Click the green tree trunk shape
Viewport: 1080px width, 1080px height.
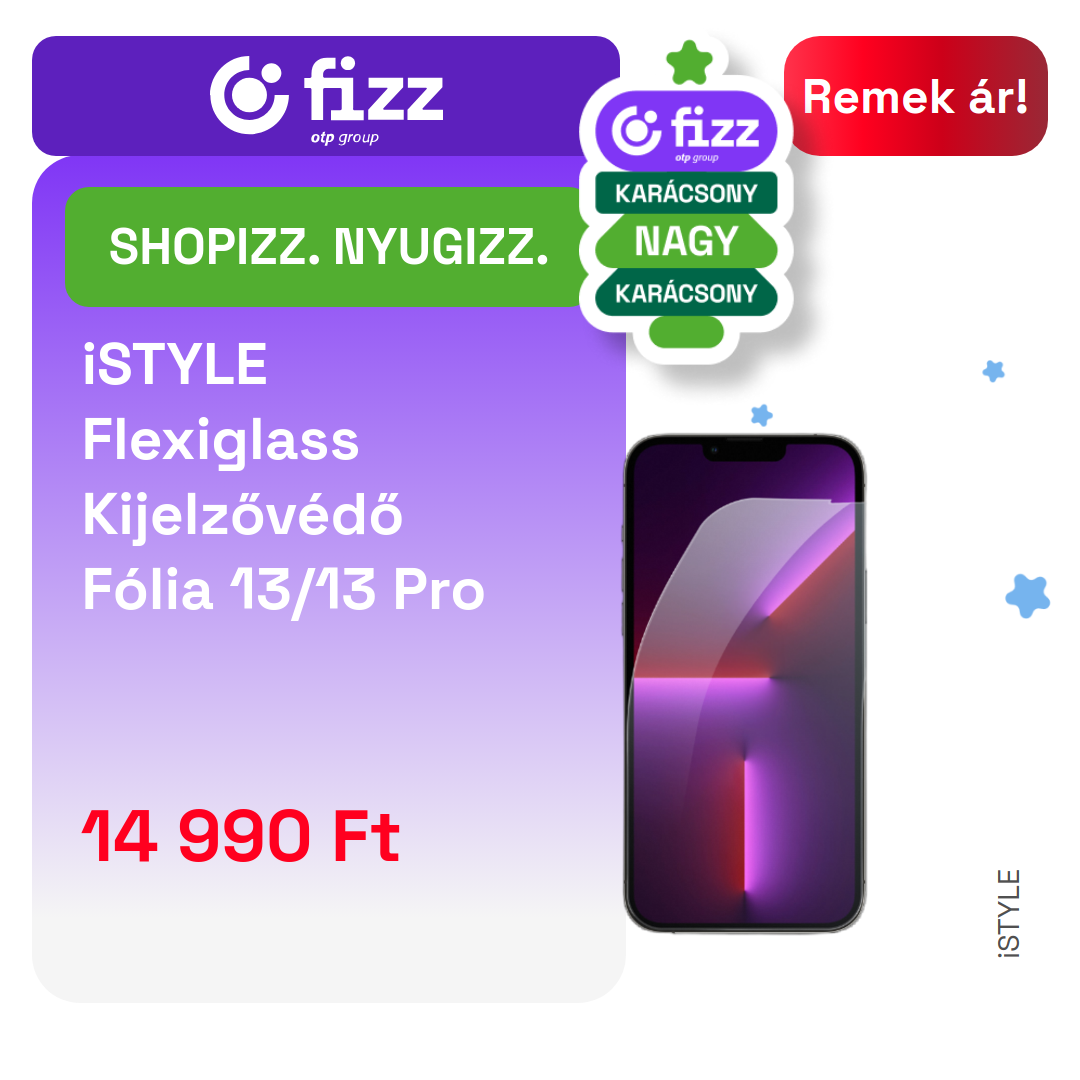686,332
